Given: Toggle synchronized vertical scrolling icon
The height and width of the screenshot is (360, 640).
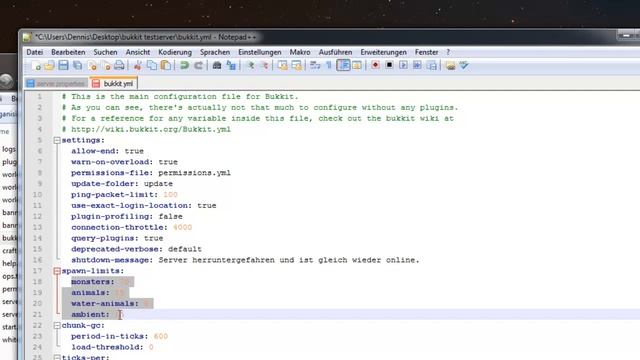Looking at the screenshot, I should (x=282, y=65).
